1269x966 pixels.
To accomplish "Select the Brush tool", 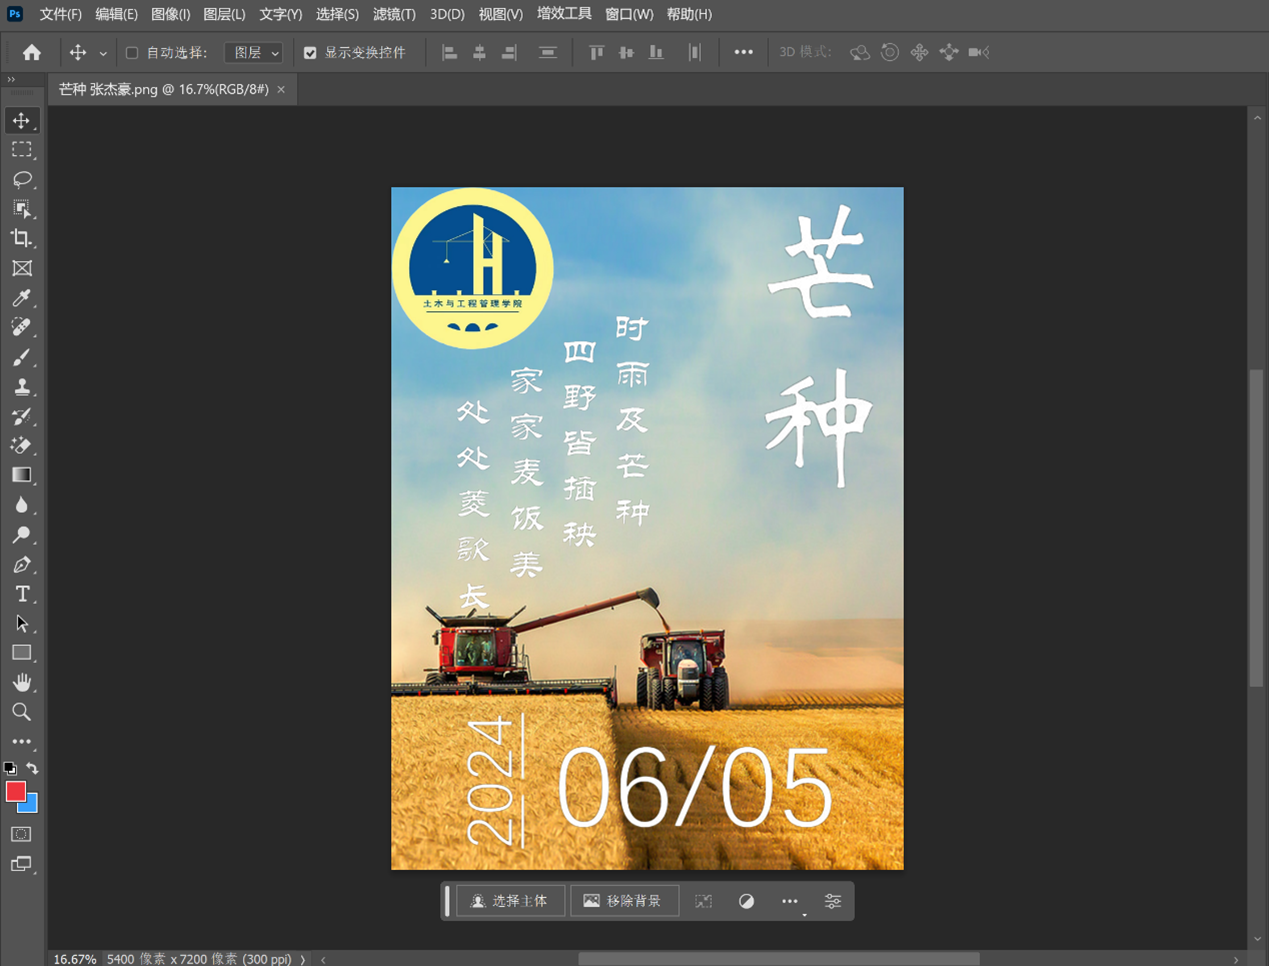I will pyautogui.click(x=21, y=357).
